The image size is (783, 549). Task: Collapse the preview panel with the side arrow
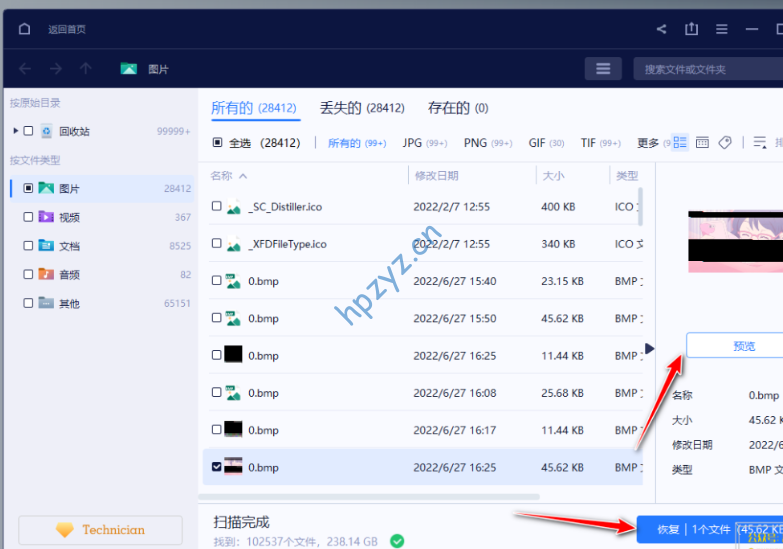[x=650, y=349]
